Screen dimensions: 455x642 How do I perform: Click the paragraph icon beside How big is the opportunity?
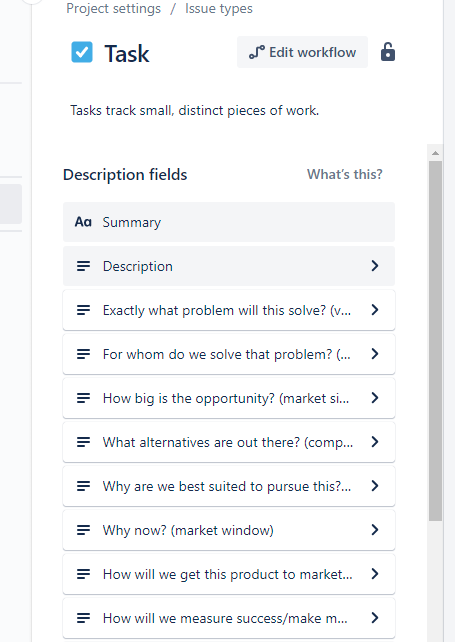84,398
